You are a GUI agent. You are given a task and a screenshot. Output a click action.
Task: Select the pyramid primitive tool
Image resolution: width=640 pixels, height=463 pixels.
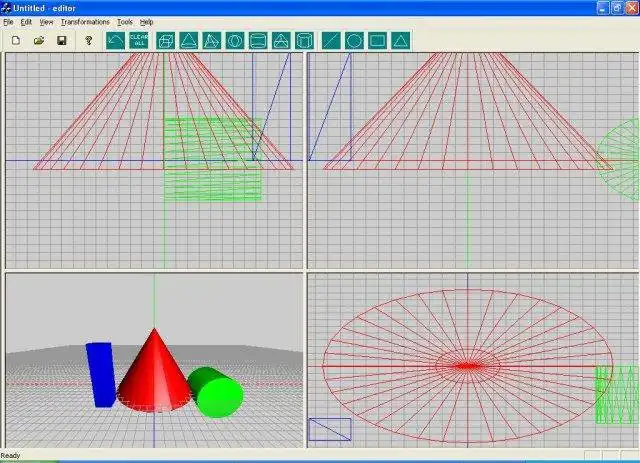(x=211, y=41)
